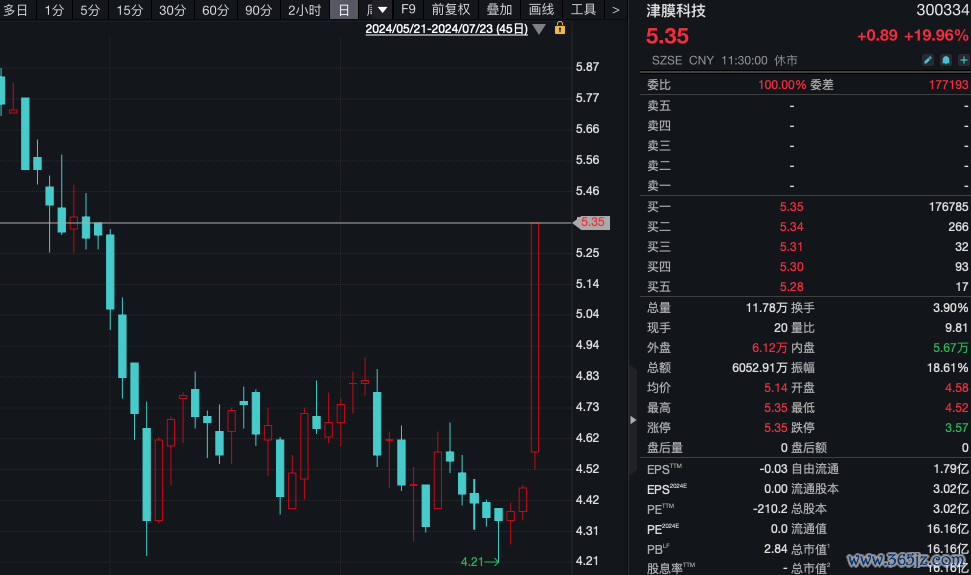Click the 4.21 lowest price label
The width and height of the screenshot is (971, 575).
(472, 561)
